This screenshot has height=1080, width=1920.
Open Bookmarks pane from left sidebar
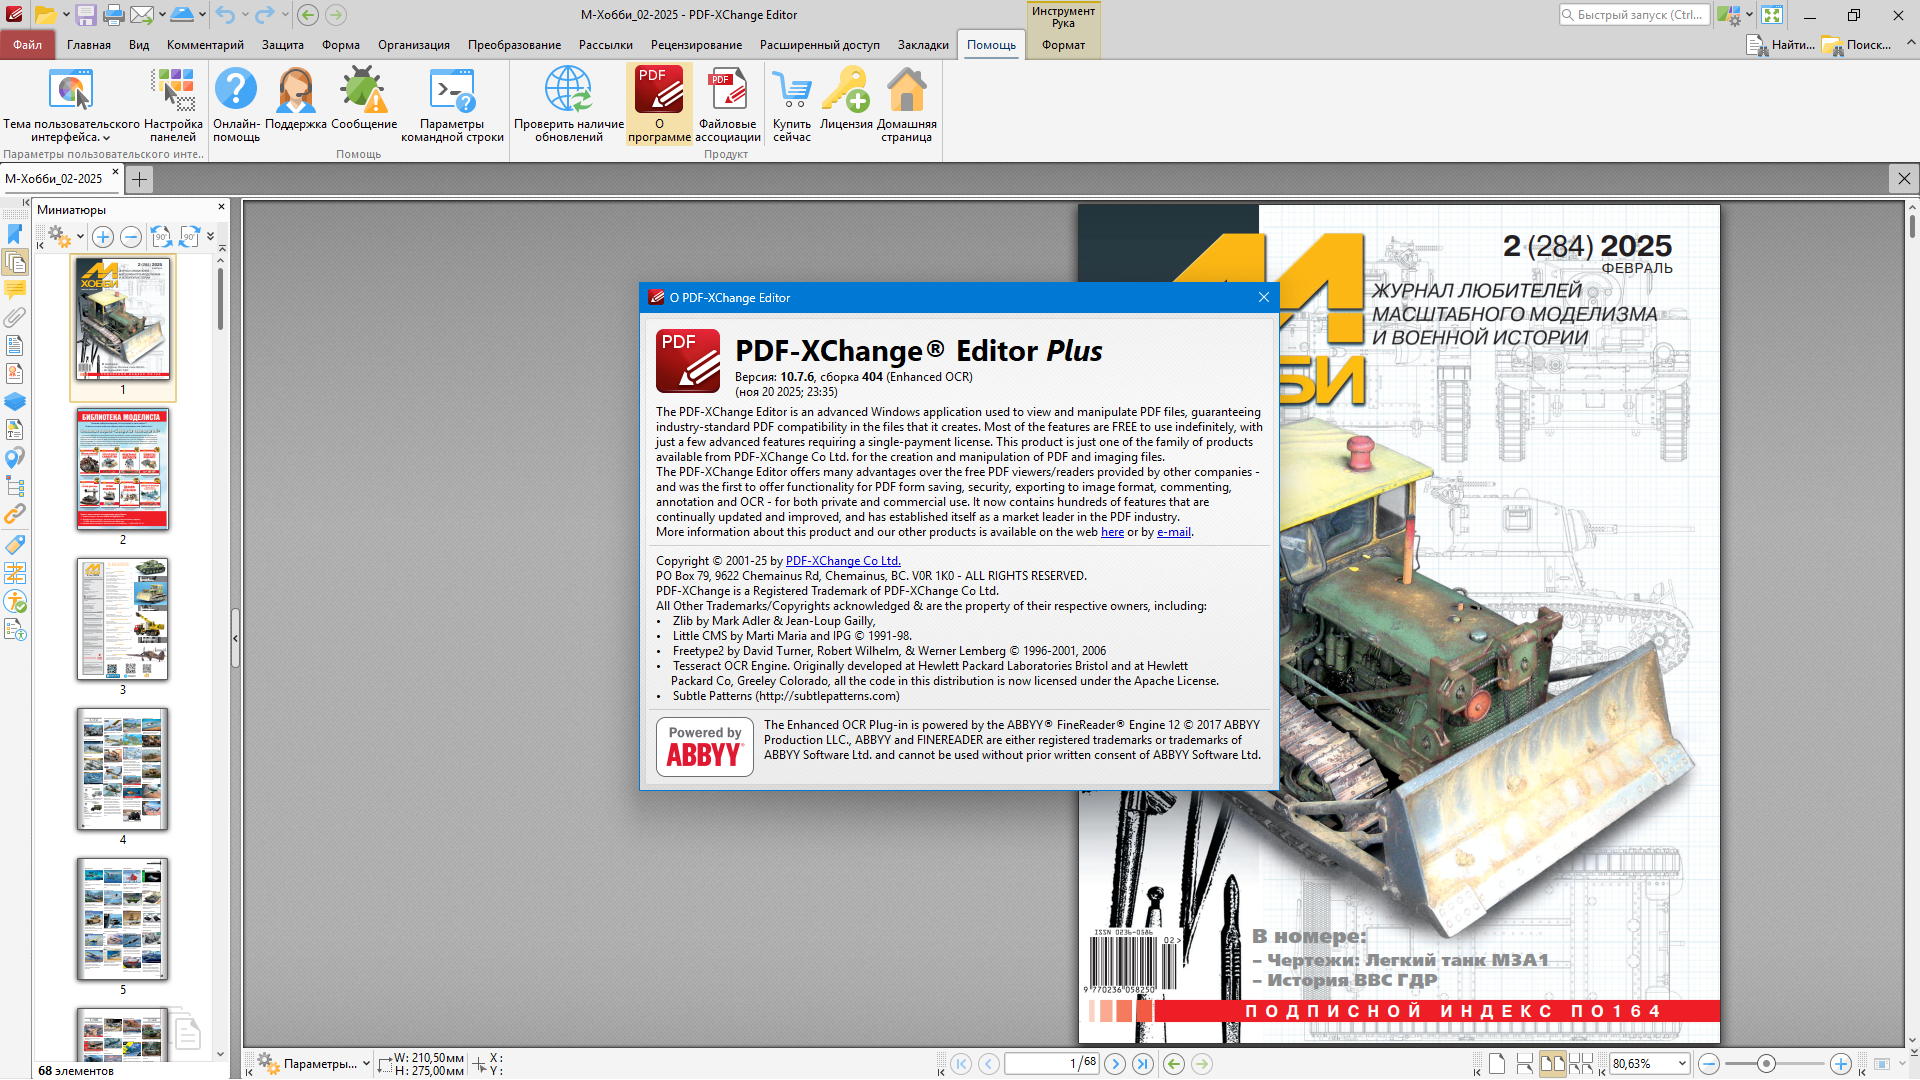[x=15, y=234]
